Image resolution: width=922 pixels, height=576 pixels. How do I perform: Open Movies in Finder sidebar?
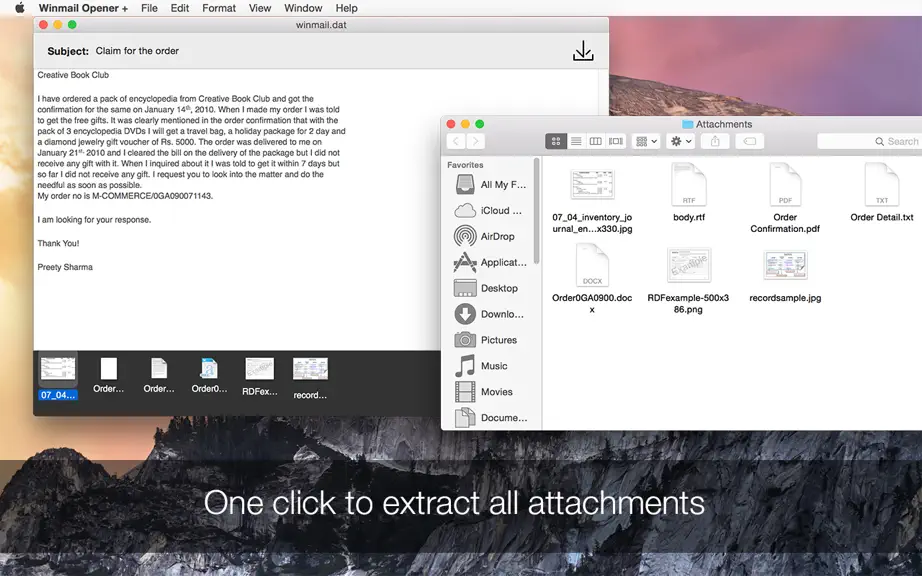pyautogui.click(x=483, y=391)
